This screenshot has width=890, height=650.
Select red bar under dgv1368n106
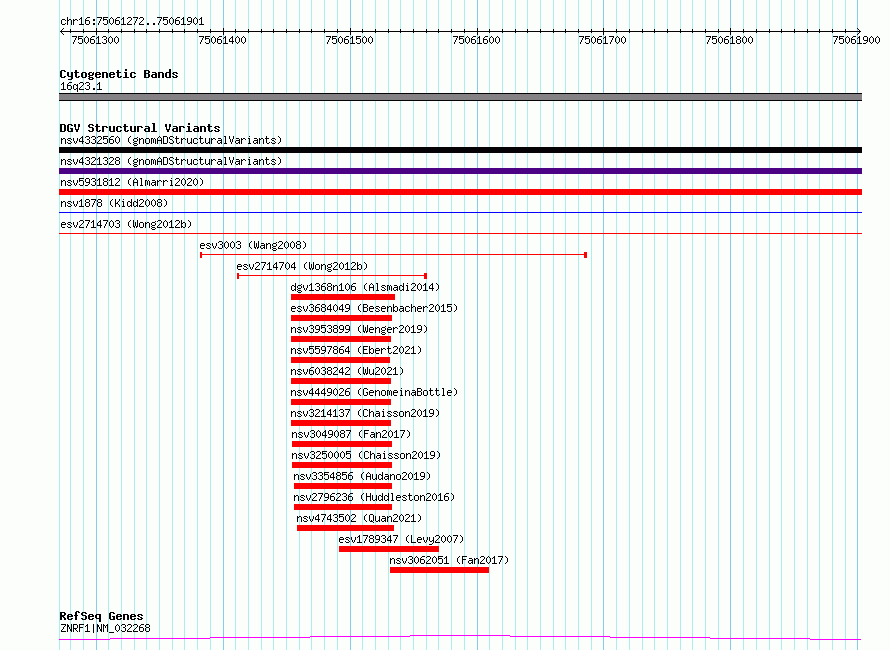[343, 297]
